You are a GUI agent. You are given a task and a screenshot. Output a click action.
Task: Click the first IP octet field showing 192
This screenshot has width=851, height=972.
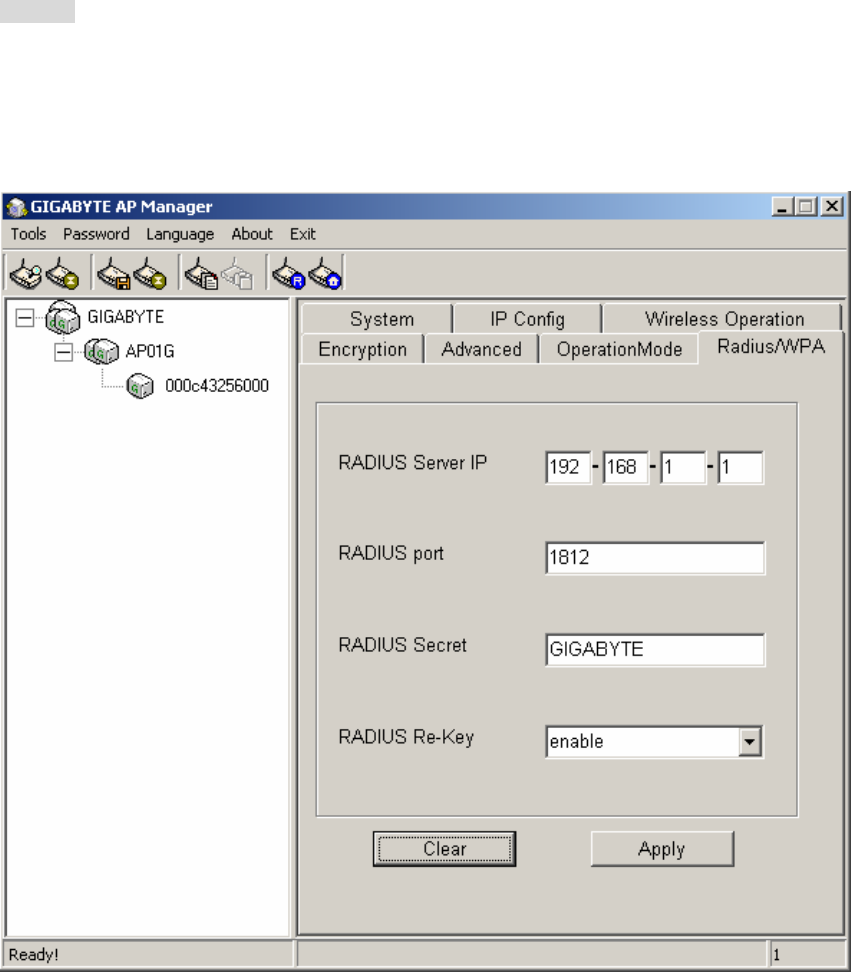[568, 467]
